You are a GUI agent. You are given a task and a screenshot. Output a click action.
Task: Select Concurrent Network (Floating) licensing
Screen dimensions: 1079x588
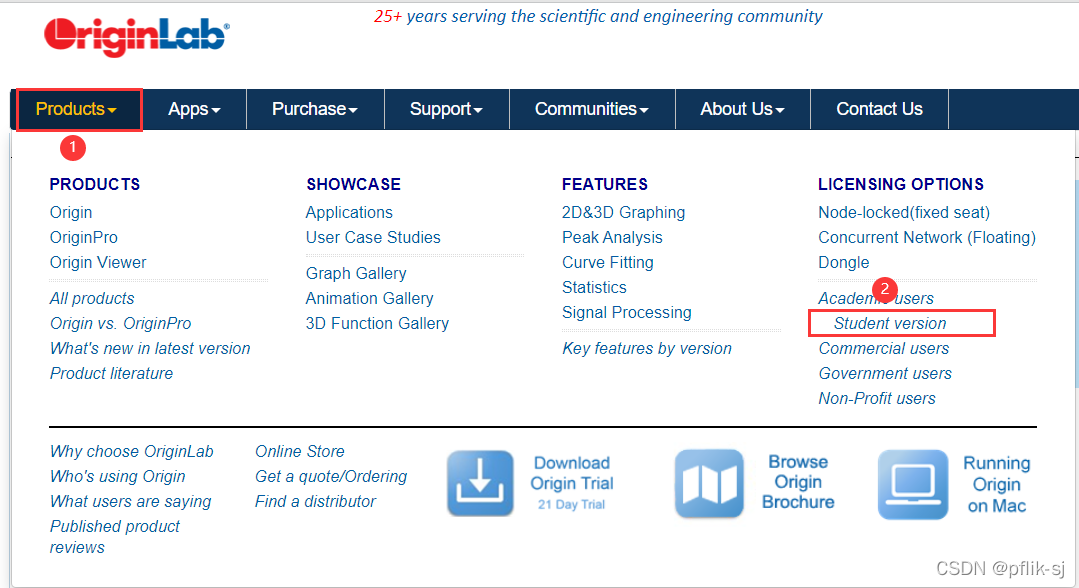point(927,238)
